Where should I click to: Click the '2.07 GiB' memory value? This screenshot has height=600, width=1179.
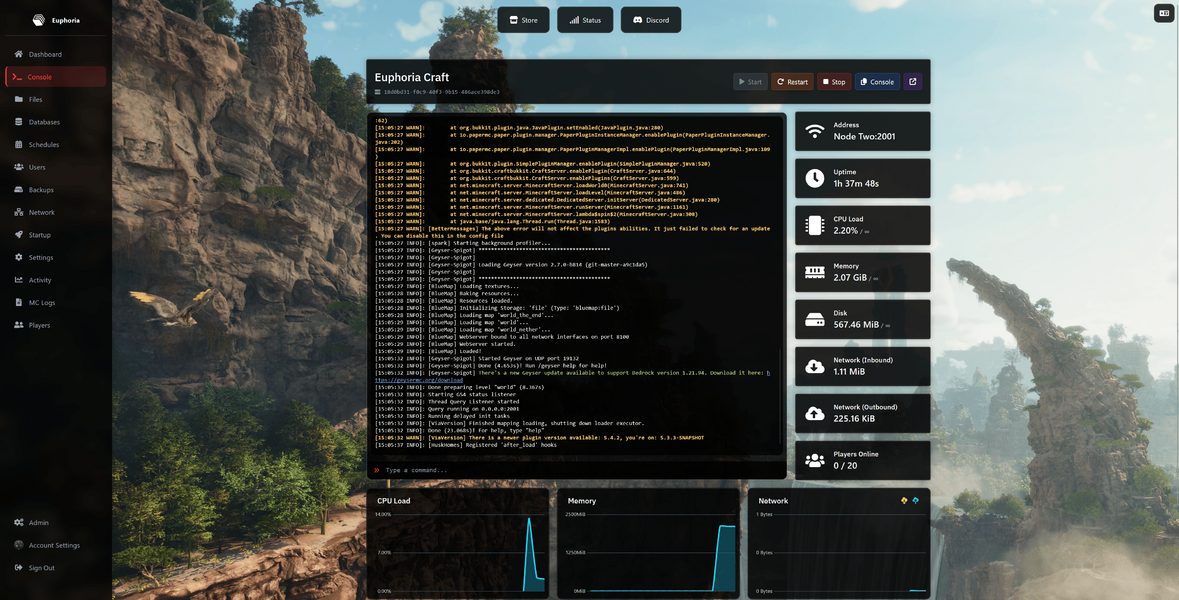pyautogui.click(x=850, y=277)
